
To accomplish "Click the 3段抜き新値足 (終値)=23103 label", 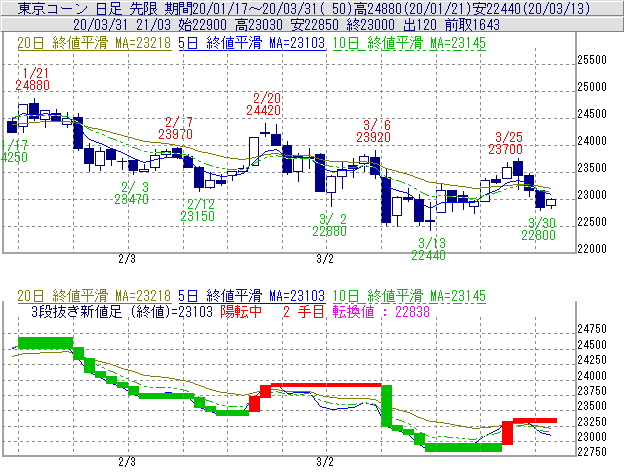I will point(122,312).
